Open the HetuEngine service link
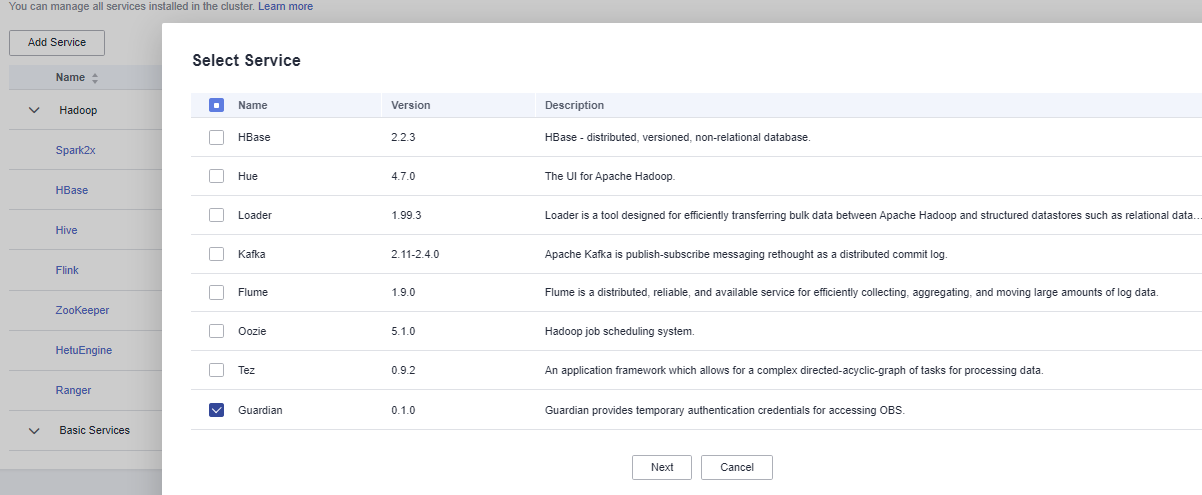The height and width of the screenshot is (495, 1202). (84, 350)
